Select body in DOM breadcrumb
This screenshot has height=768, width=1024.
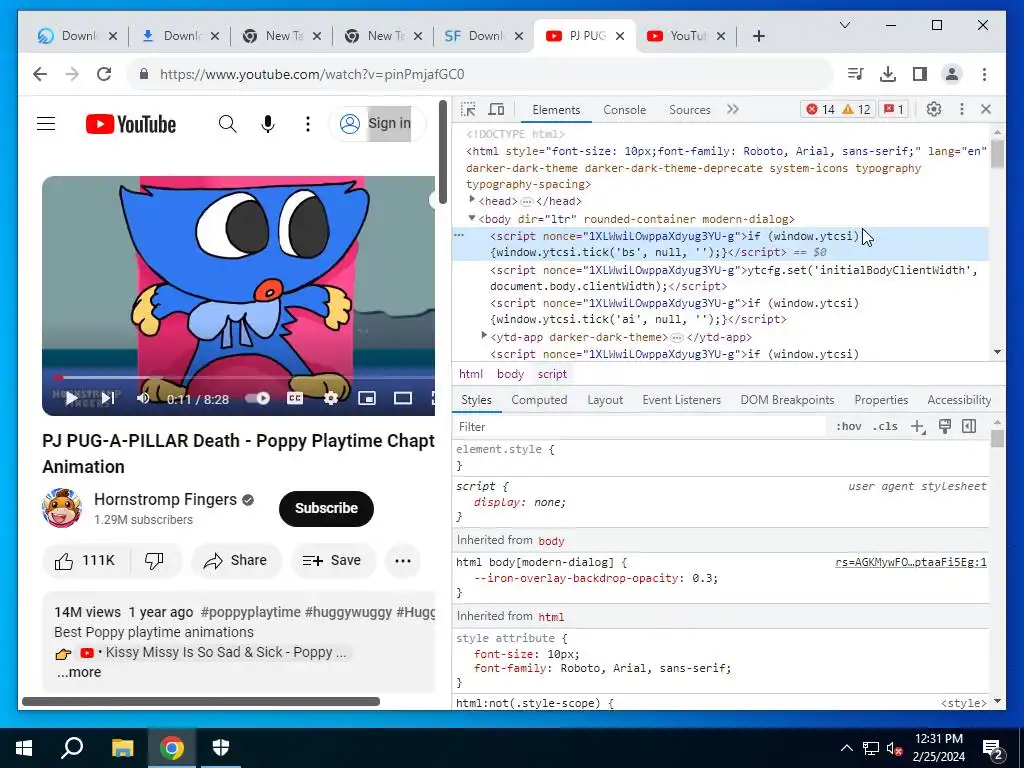[x=510, y=374]
